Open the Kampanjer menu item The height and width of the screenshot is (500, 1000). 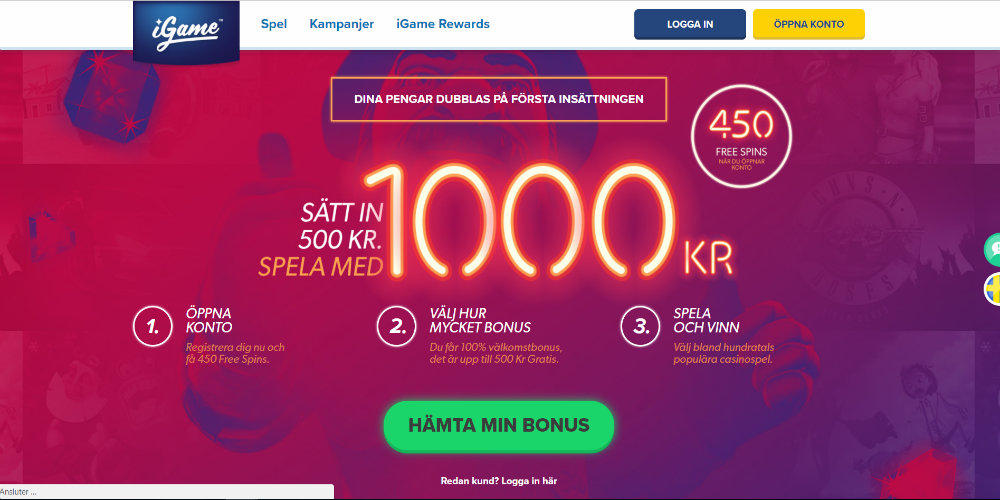click(342, 24)
